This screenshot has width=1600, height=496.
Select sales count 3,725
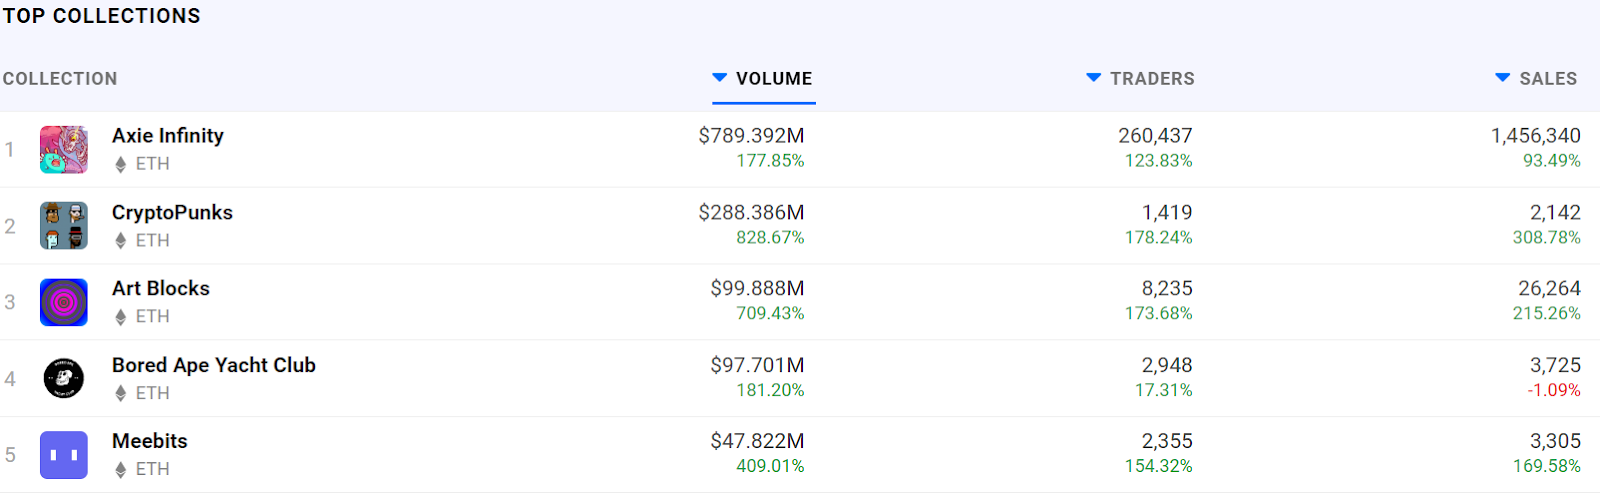pos(1555,366)
